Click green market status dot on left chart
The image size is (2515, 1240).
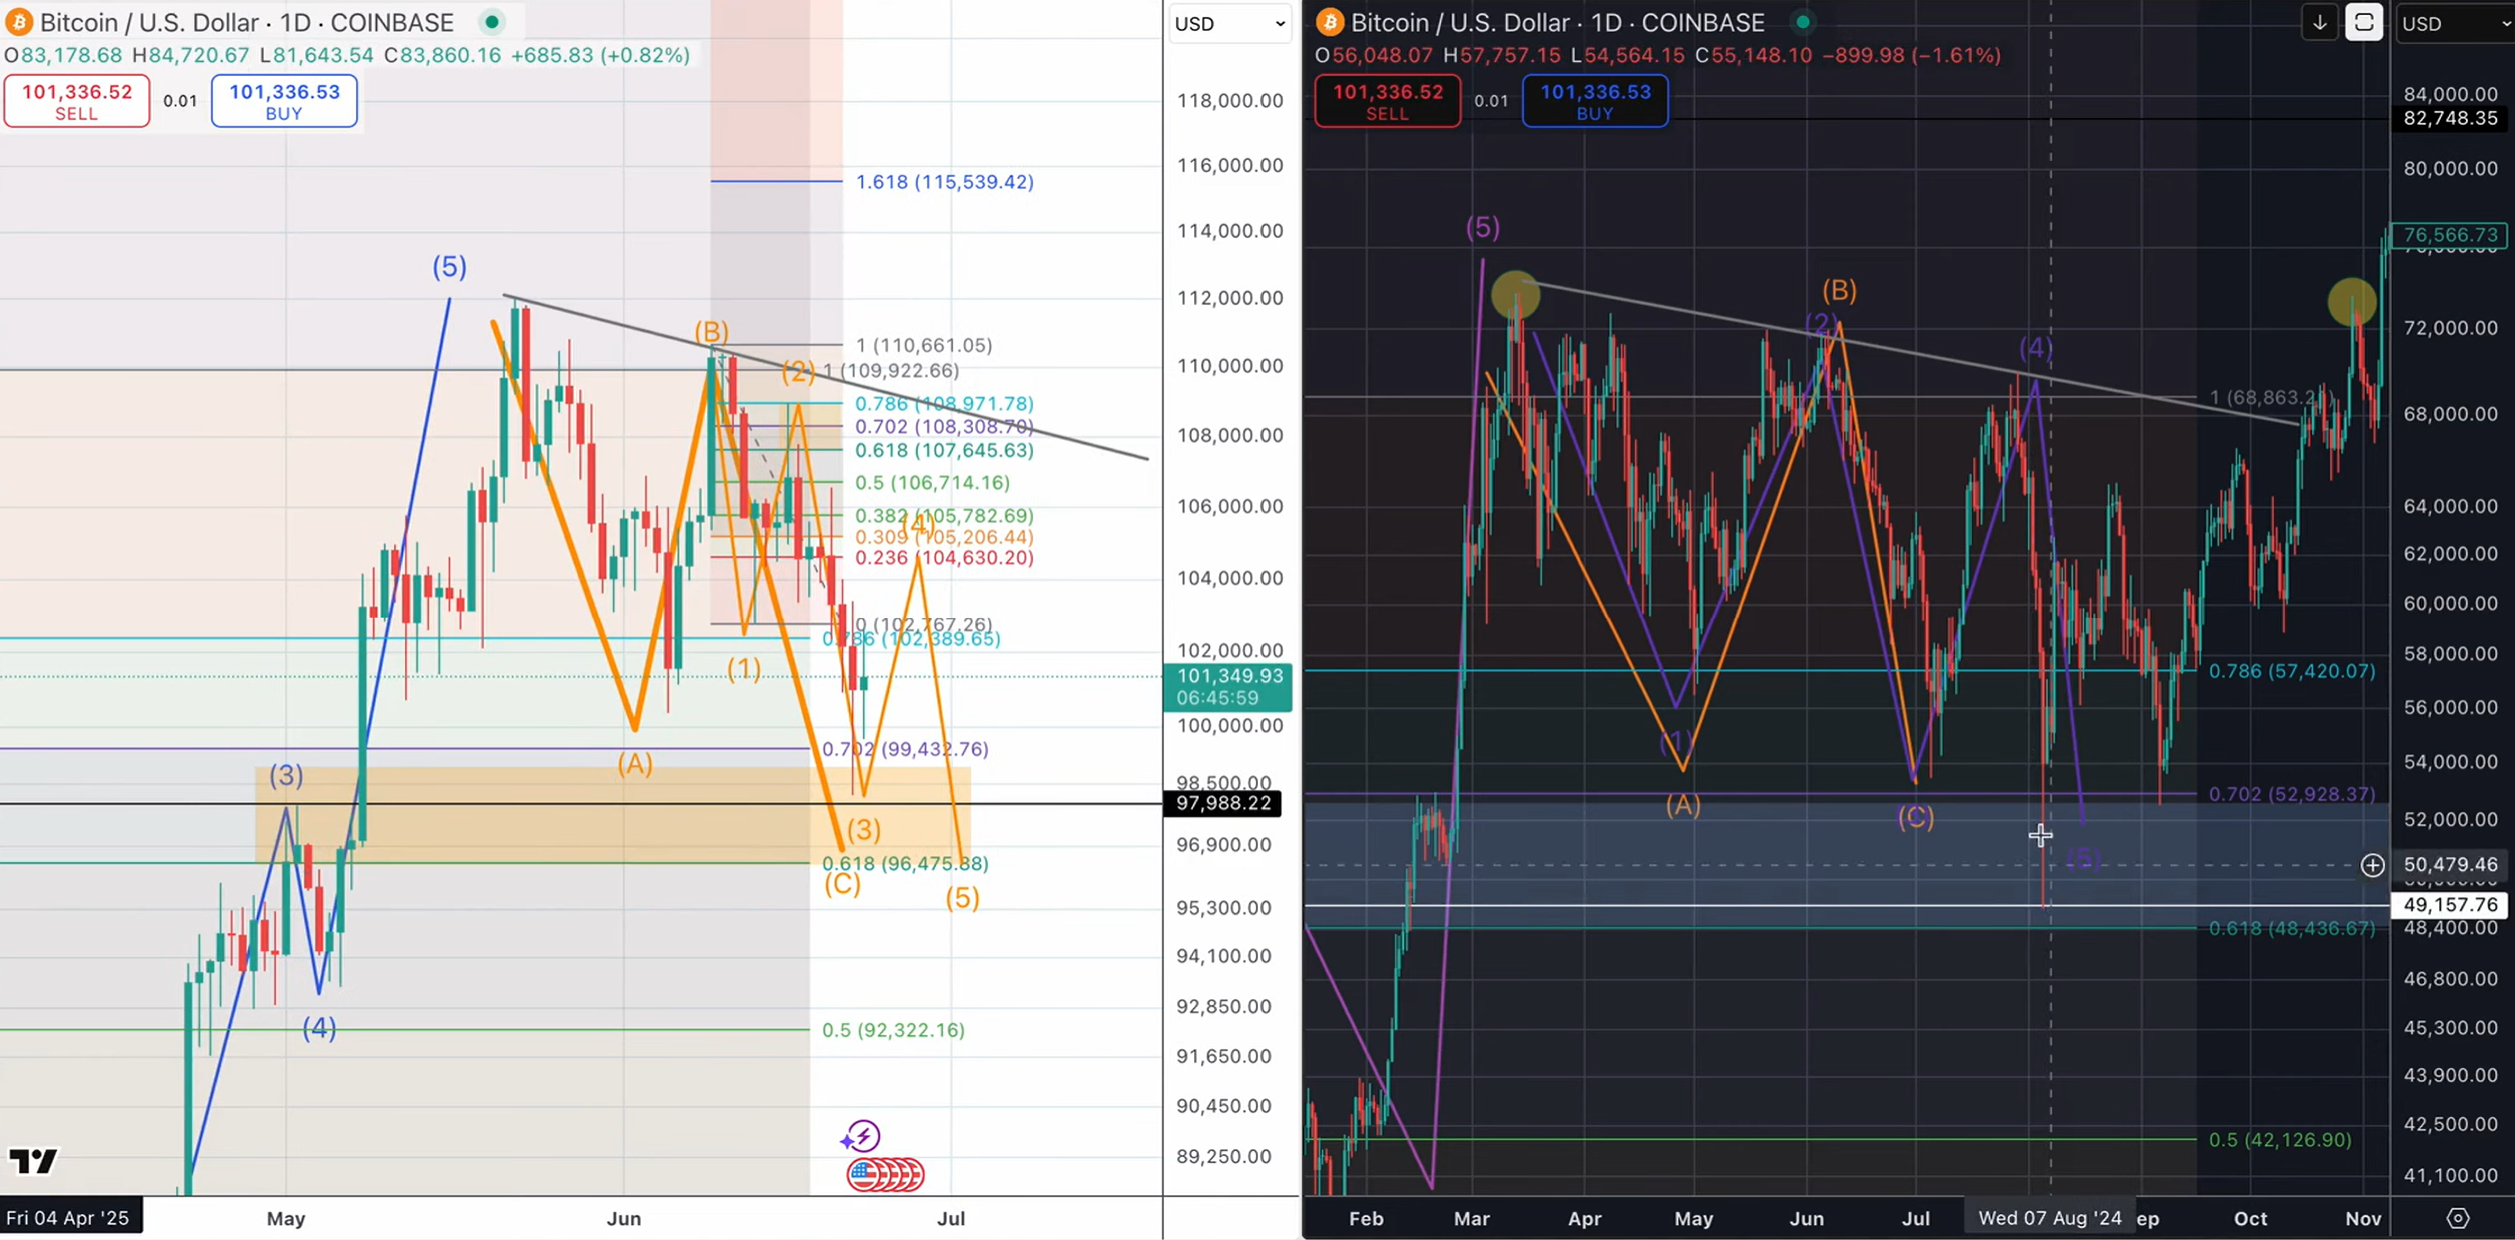[x=492, y=22]
